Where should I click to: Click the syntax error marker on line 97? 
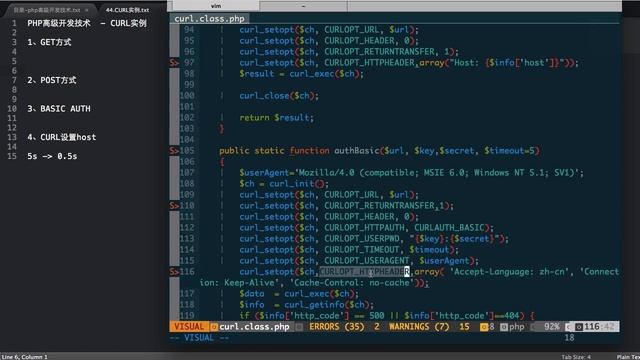tap(174, 62)
